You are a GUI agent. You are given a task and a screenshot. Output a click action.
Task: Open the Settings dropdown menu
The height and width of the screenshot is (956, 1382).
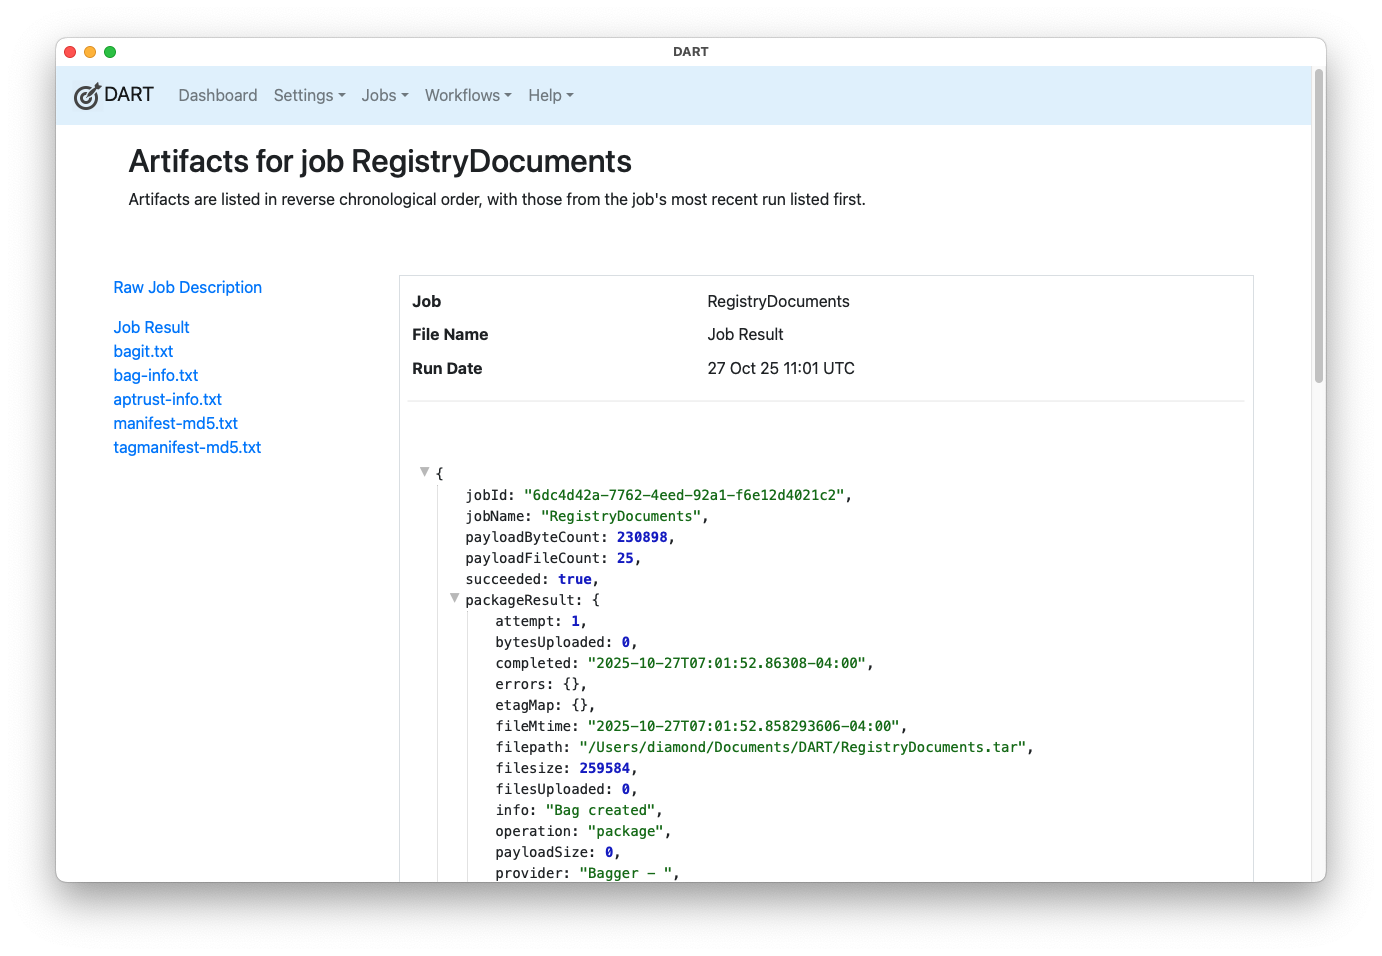(x=309, y=96)
